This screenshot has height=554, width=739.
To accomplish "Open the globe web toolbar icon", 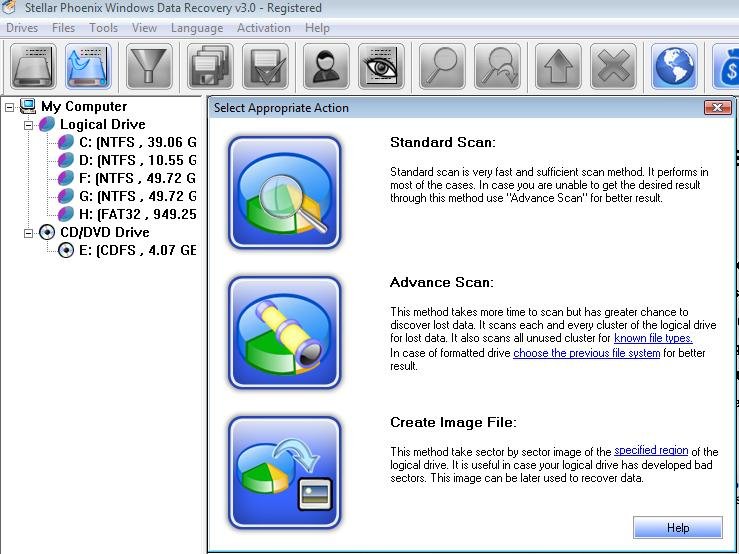I will [x=674, y=66].
